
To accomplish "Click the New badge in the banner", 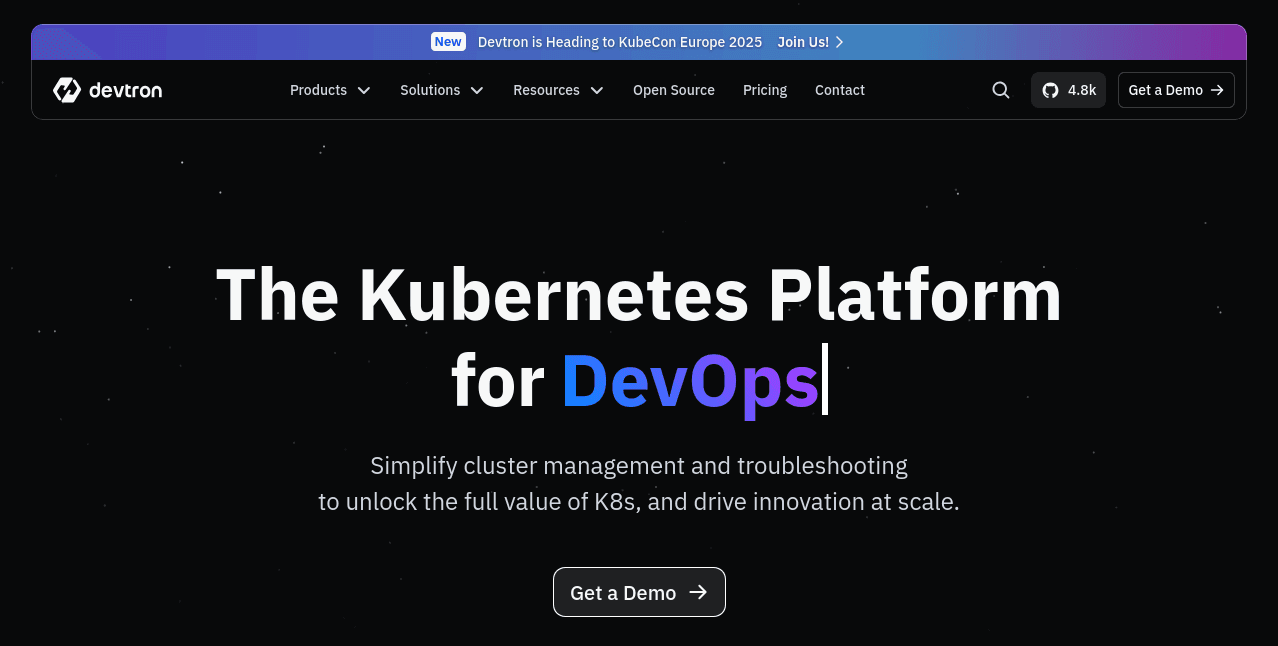I will tap(448, 42).
